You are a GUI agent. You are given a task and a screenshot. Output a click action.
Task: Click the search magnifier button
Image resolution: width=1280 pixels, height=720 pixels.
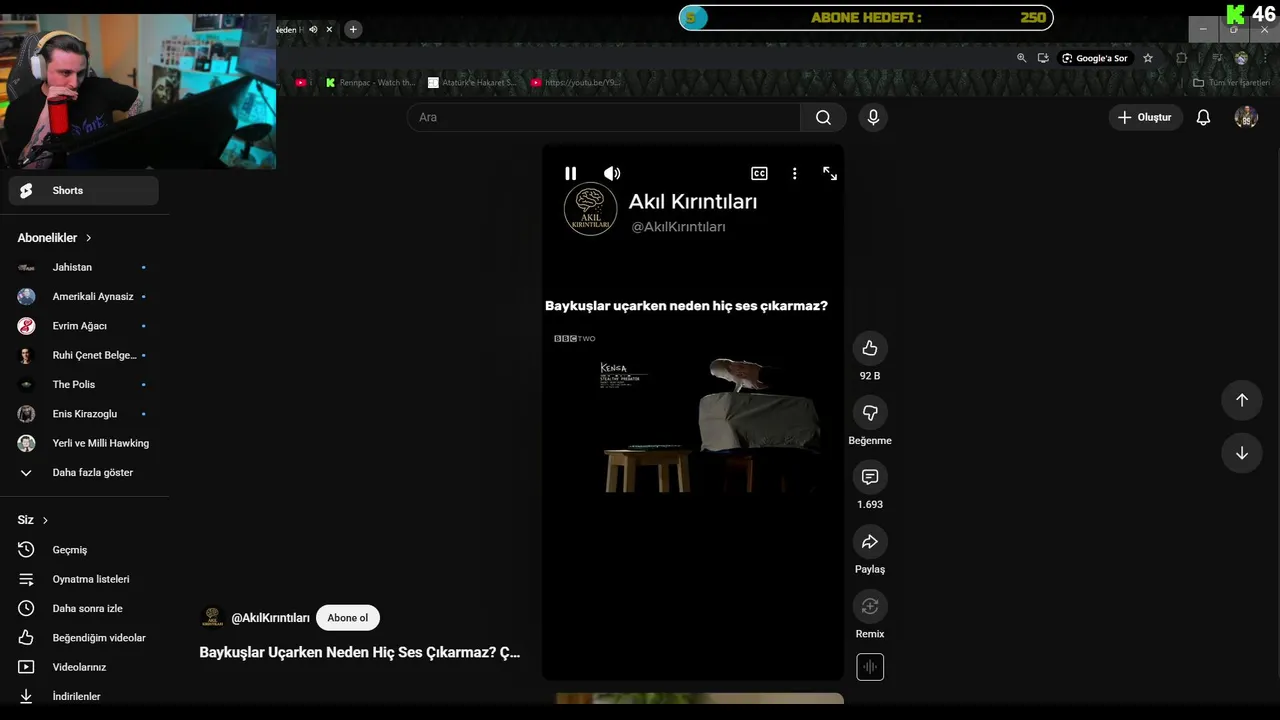pos(823,117)
